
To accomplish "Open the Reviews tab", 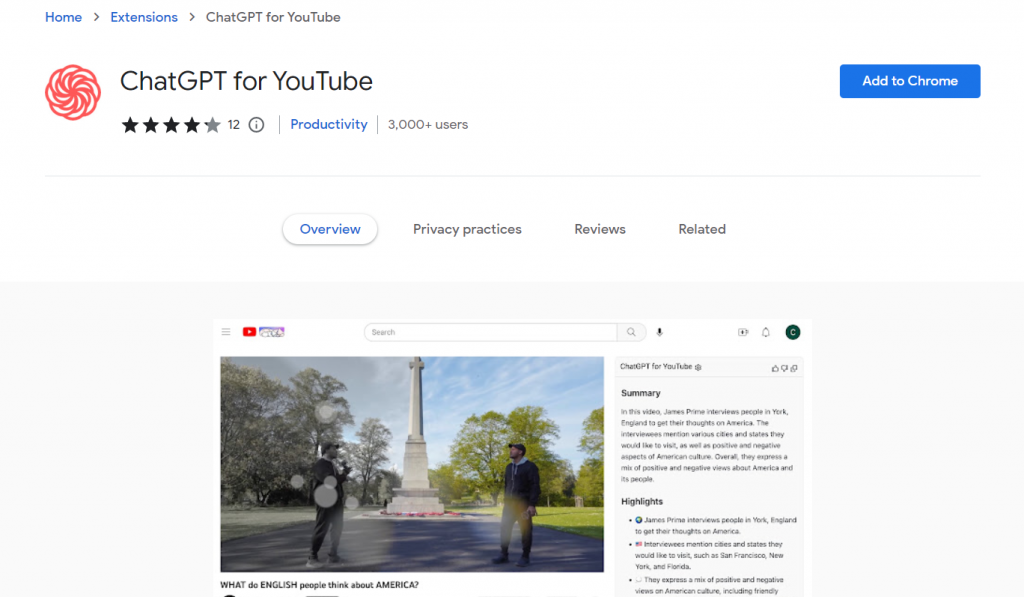I will click(600, 229).
